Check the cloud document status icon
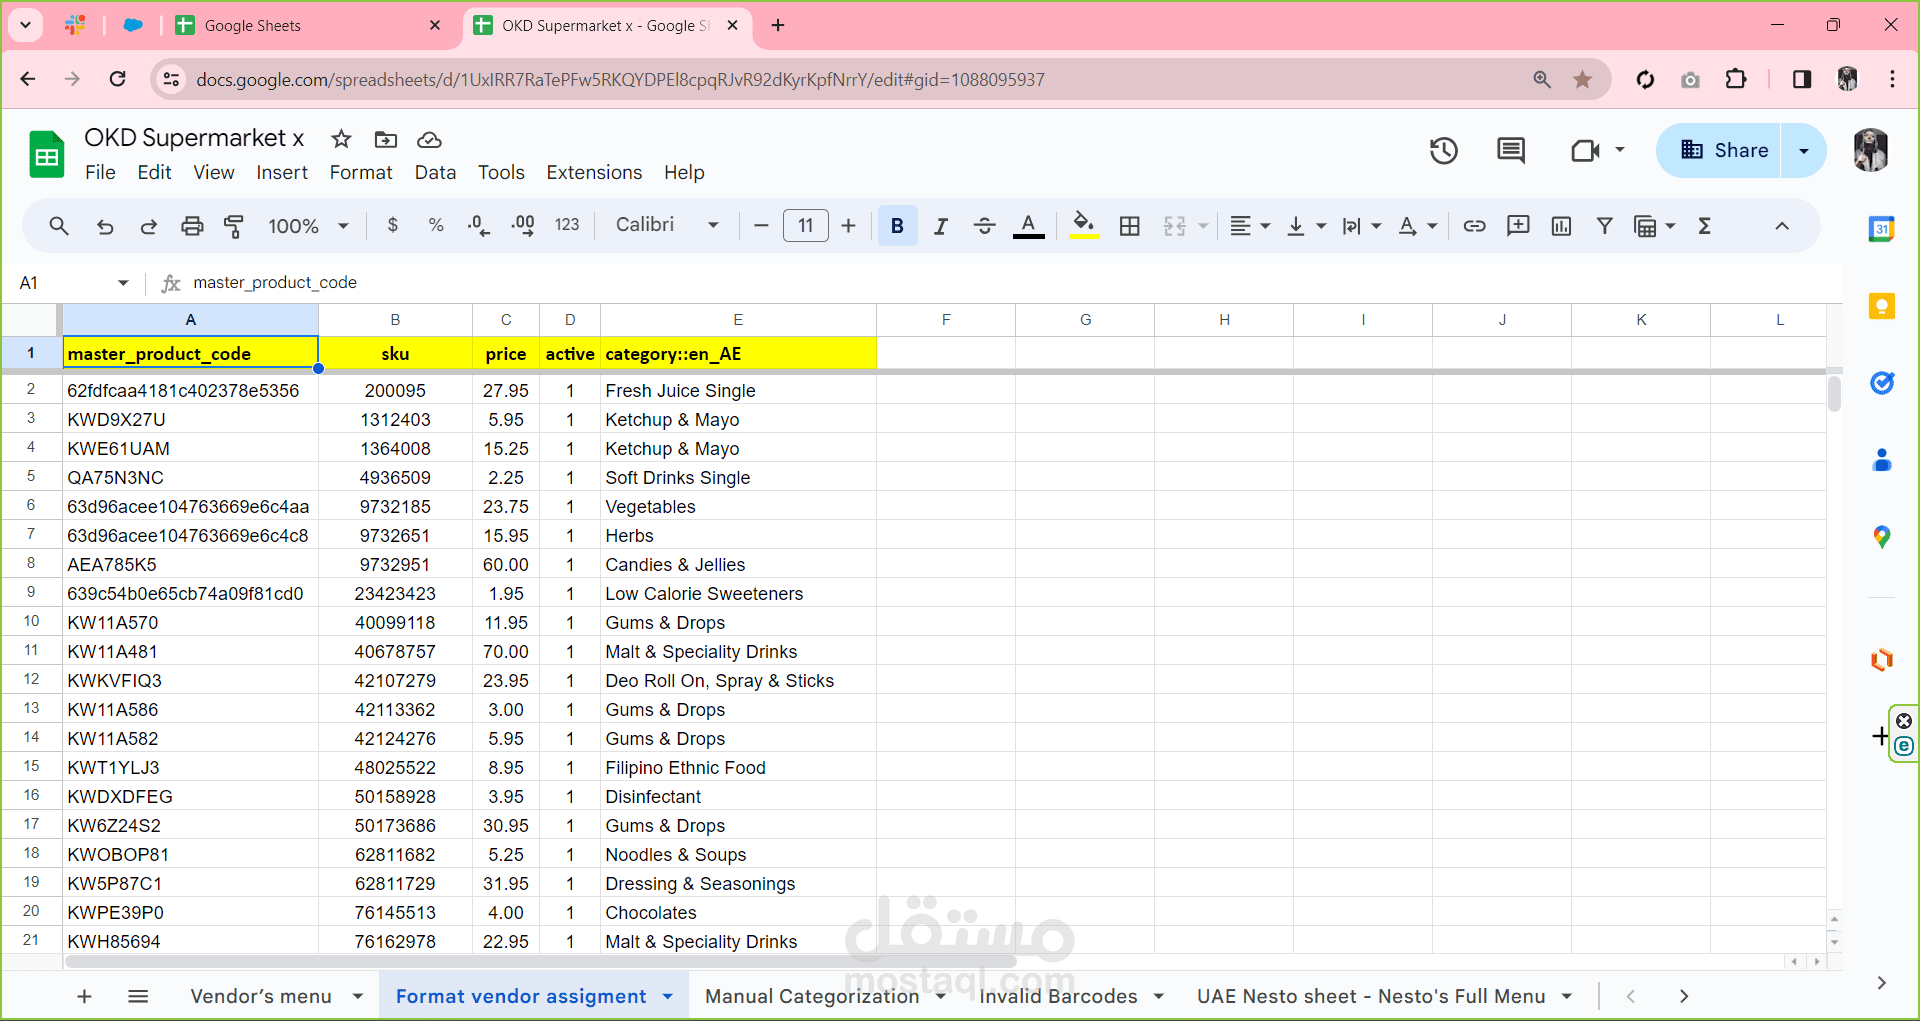Screen dimensions: 1920x1021 click(429, 139)
